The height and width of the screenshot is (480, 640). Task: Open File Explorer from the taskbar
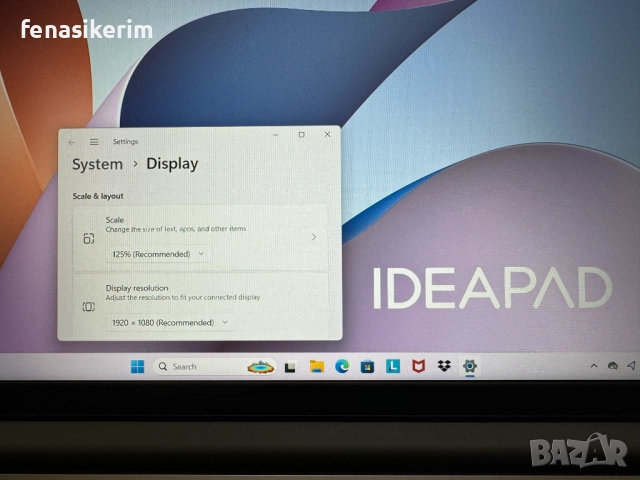[x=316, y=367]
